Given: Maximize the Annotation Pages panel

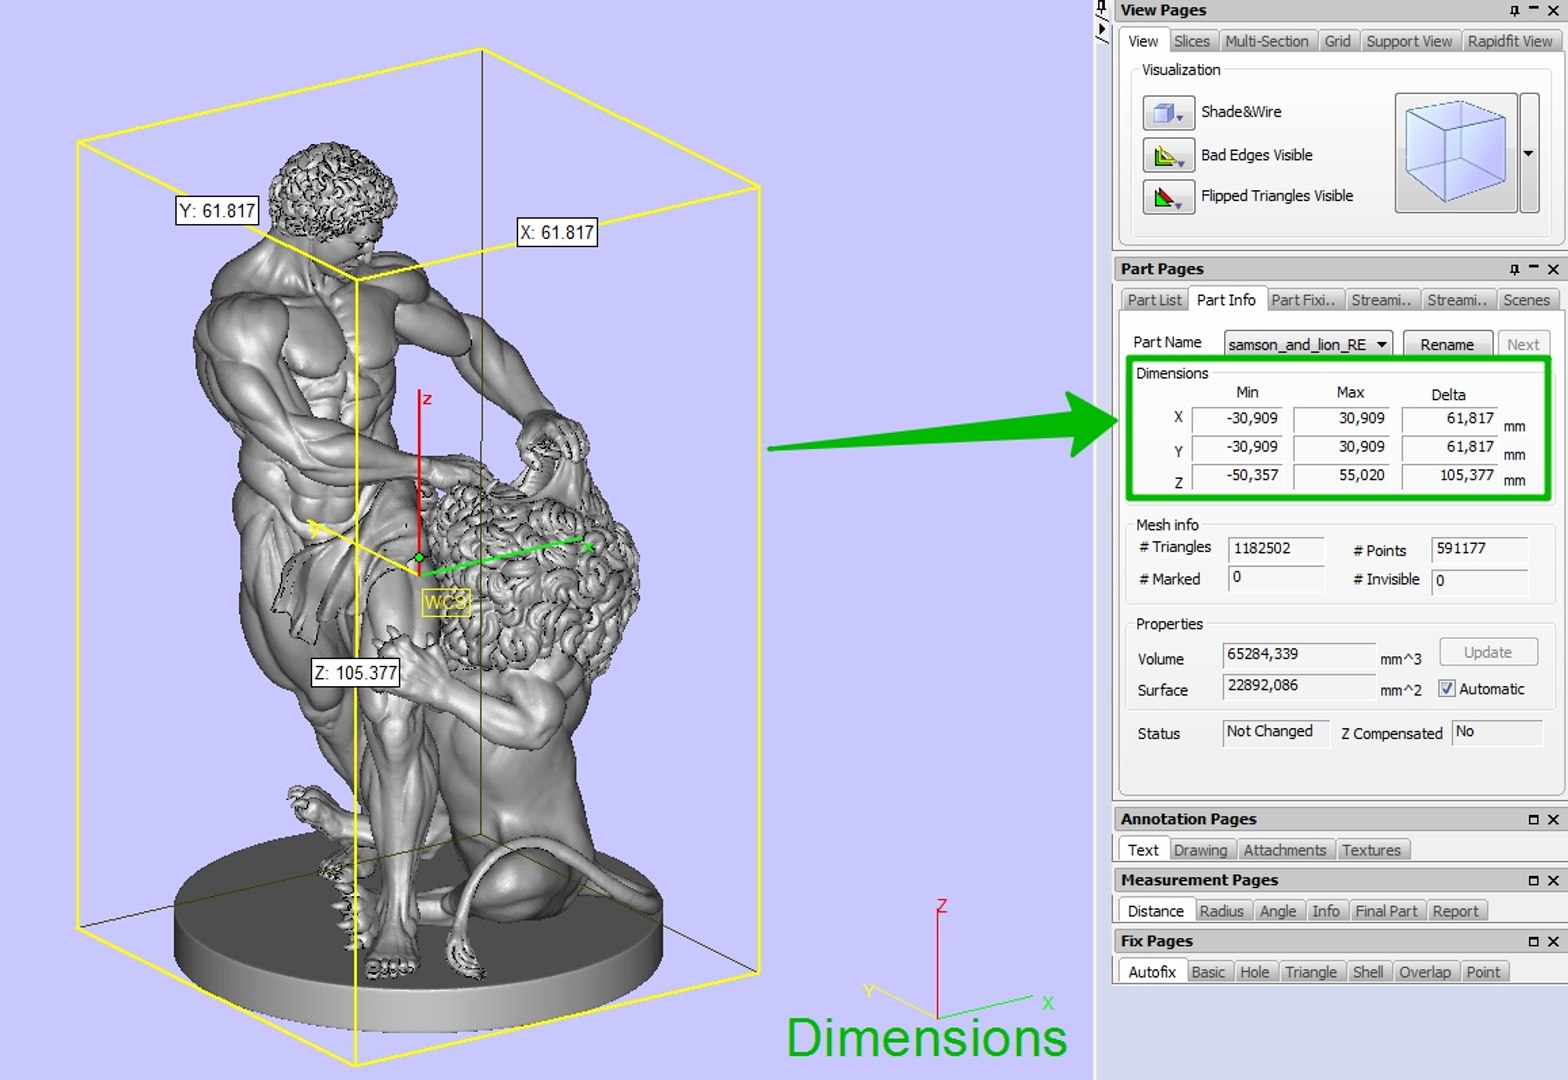Looking at the screenshot, I should 1533,819.
